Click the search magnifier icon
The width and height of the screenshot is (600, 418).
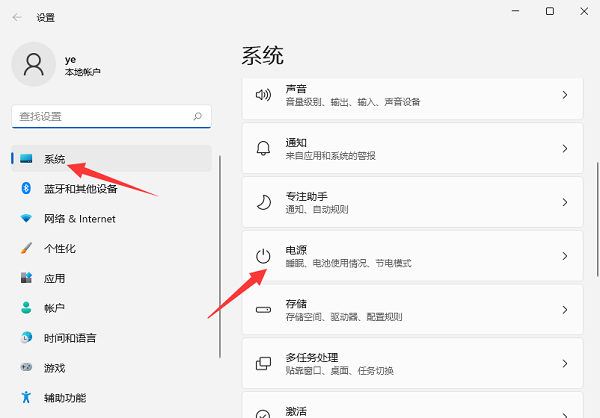point(199,117)
